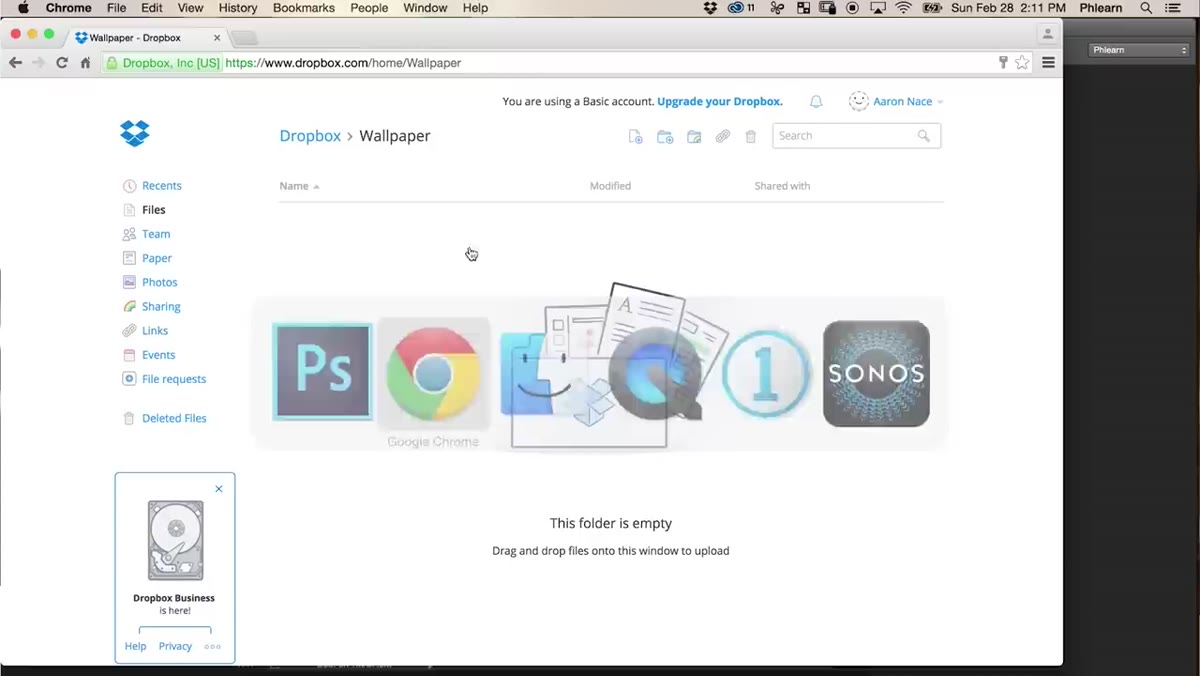Open the Bookmarks menu
The image size is (1200, 676).
[x=304, y=8]
